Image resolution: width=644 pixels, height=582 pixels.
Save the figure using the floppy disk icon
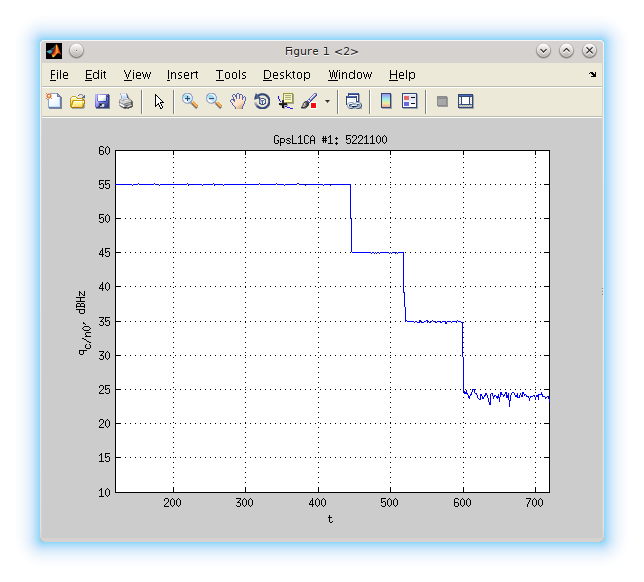[x=102, y=101]
